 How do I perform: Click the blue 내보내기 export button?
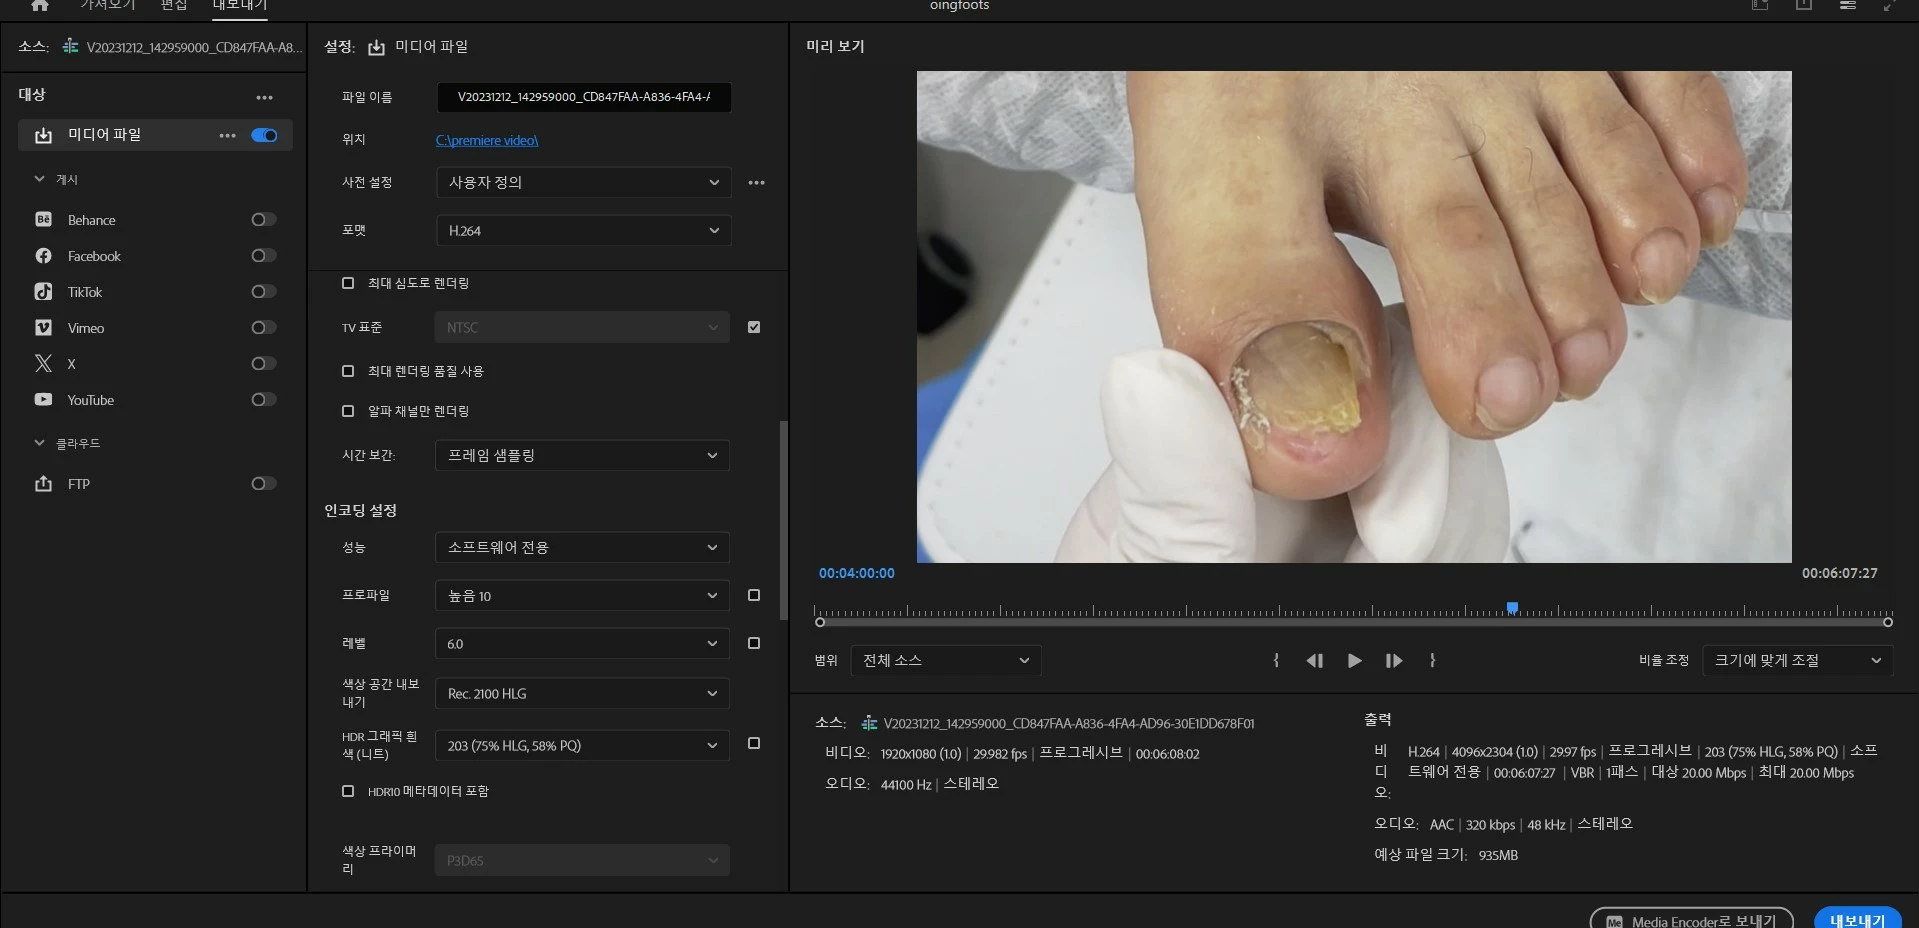point(1857,920)
